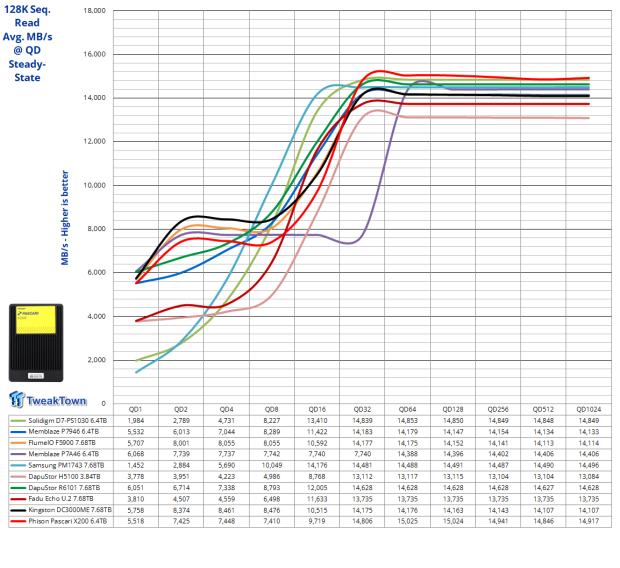
Task: Click the QD128 column header
Action: (453, 409)
